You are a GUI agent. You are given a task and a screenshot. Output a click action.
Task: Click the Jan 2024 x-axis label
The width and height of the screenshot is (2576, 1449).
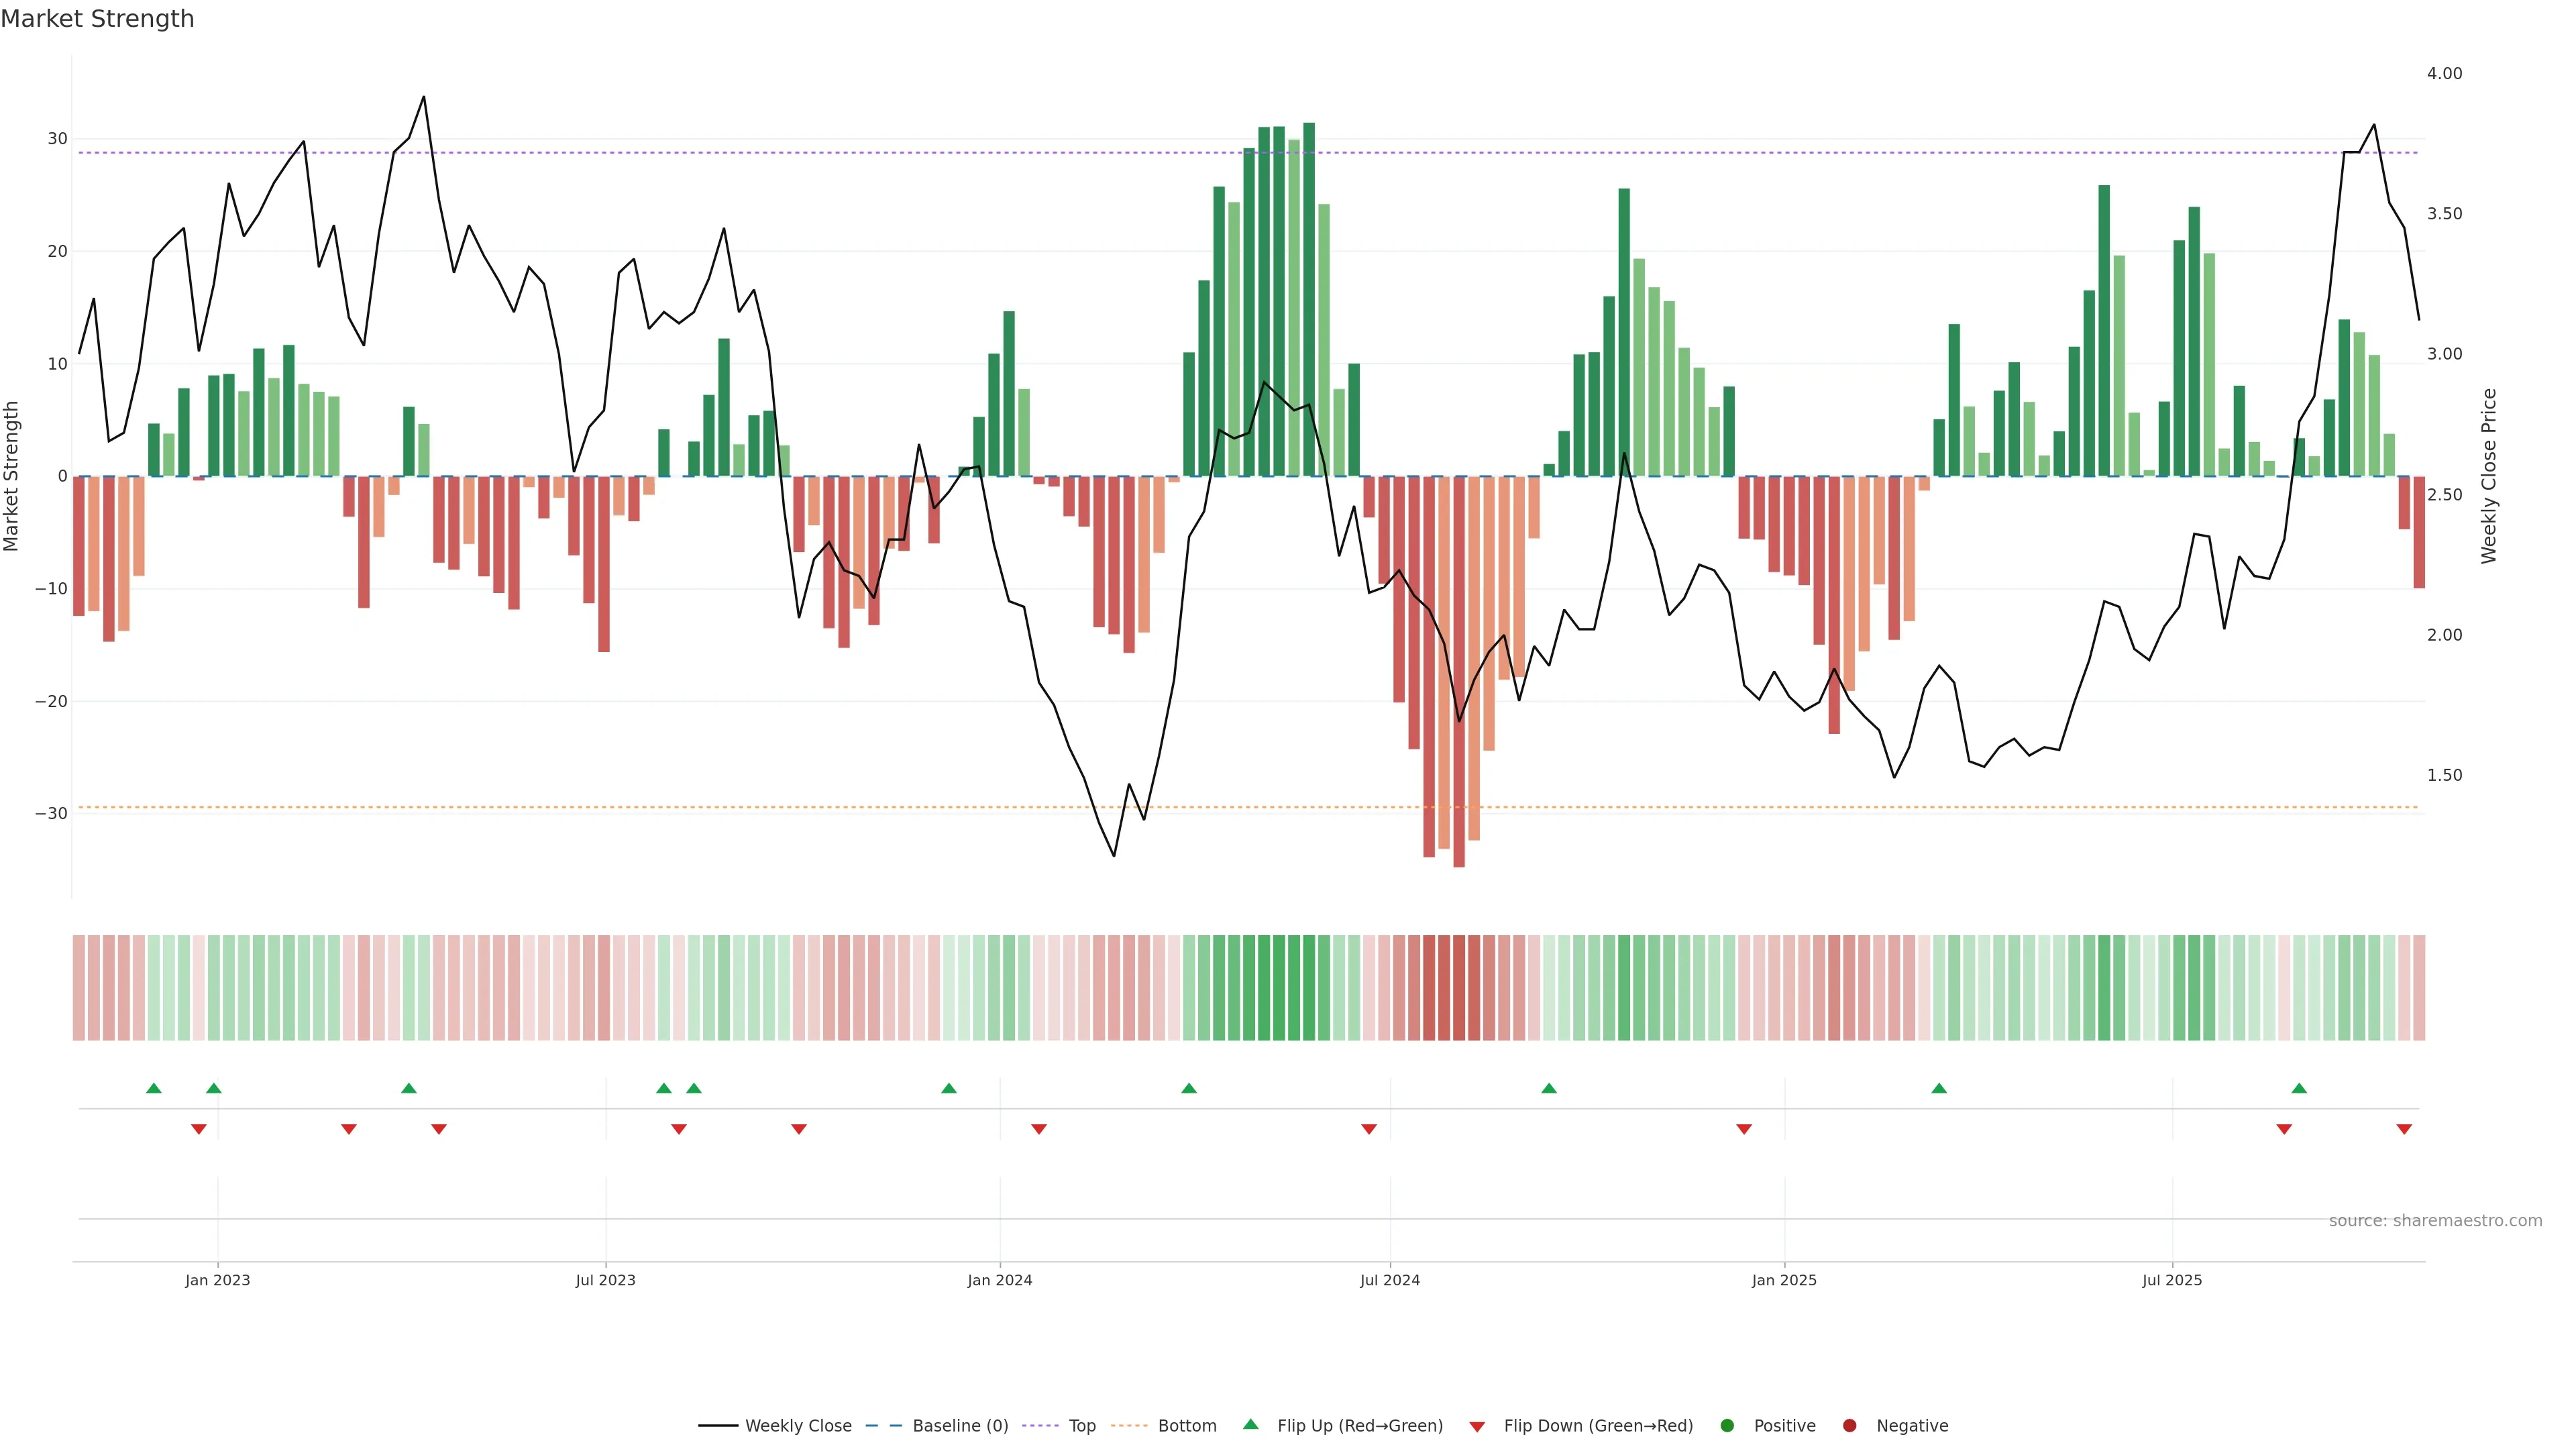pos(999,1280)
